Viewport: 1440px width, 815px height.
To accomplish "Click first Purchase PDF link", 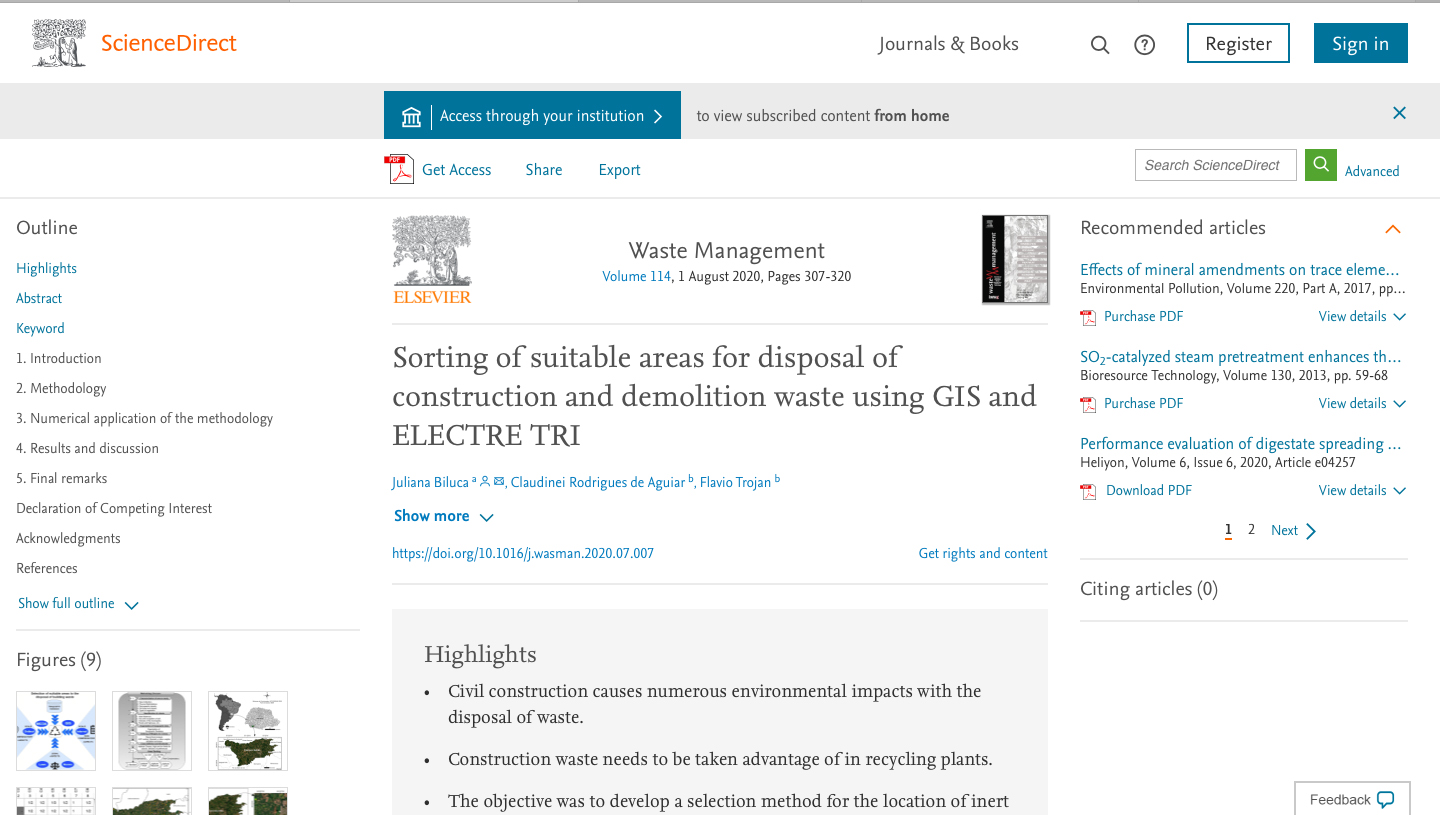I will [1143, 317].
